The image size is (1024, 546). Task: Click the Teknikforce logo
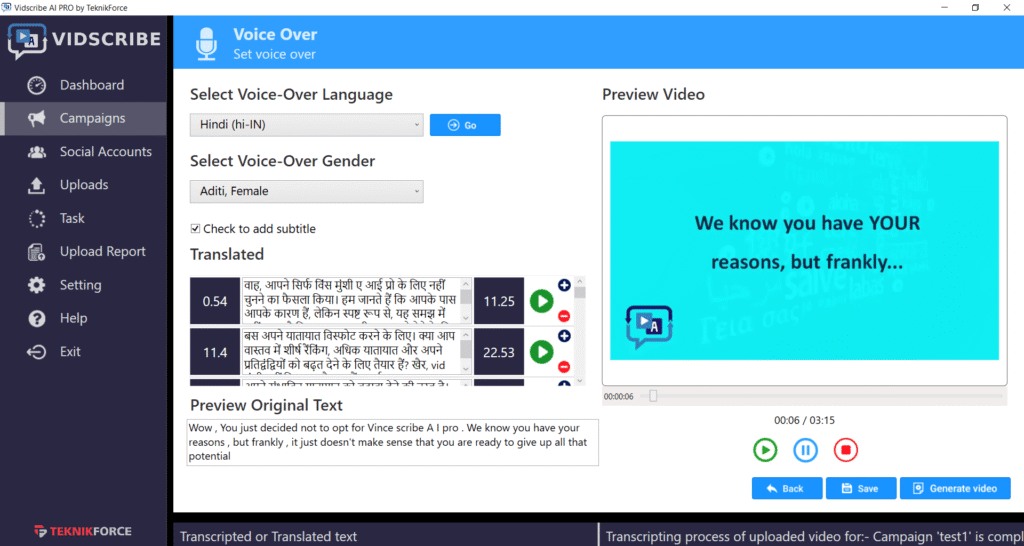83,531
